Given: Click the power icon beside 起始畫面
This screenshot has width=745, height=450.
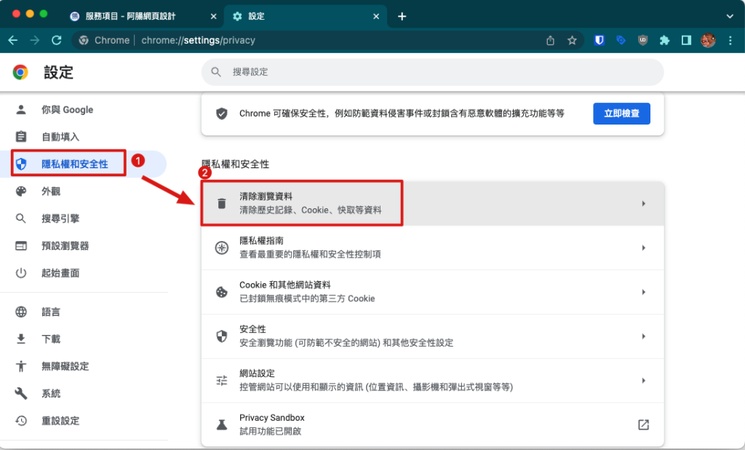Looking at the screenshot, I should point(21,273).
